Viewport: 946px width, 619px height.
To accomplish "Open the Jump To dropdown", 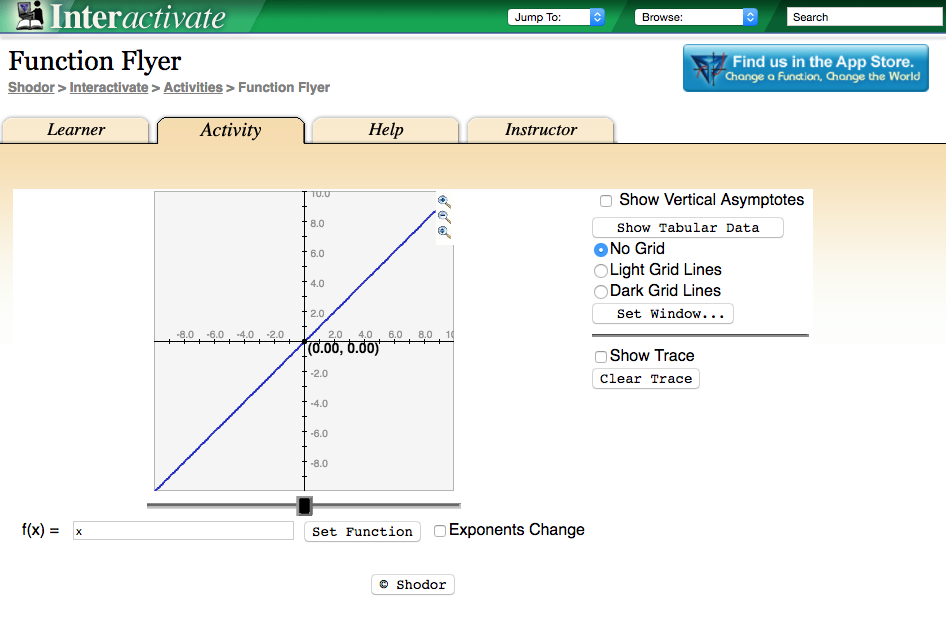I will [556, 17].
